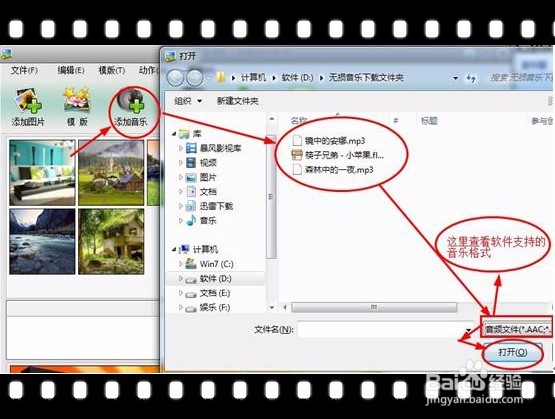Open the 音频文件 file type dropdown
This screenshot has width=555, height=419.
click(x=517, y=329)
